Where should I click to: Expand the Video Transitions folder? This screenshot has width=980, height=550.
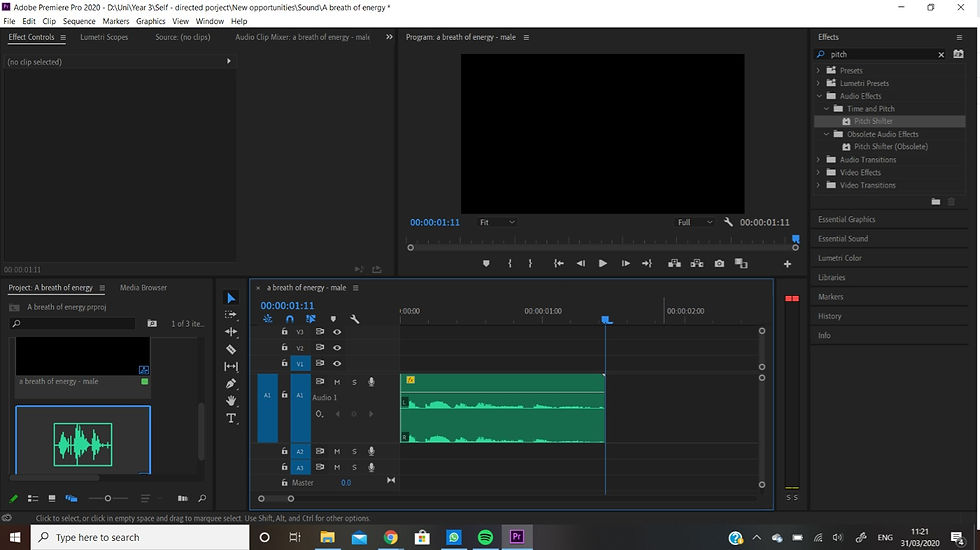point(818,185)
